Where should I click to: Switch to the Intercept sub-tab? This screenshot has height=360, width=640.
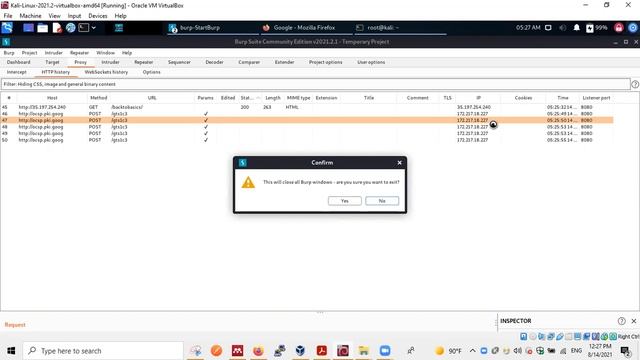tap(17, 72)
